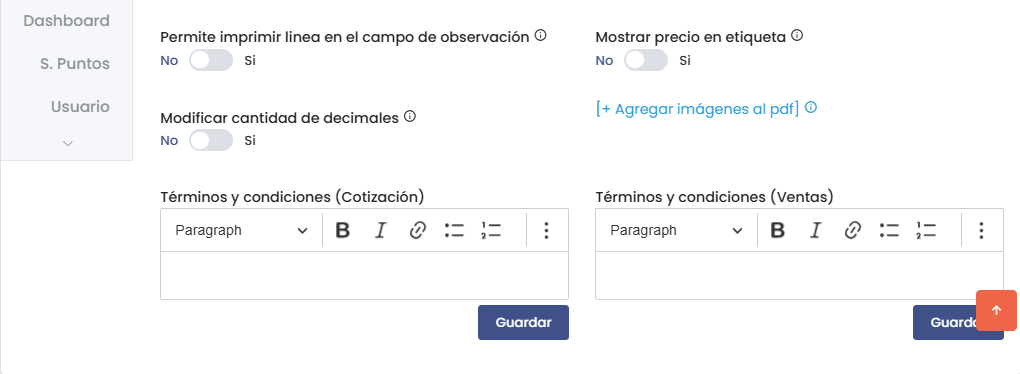The image size is (1020, 374).
Task: Add bulleted list in the Cotización editor
Action: 454,230
